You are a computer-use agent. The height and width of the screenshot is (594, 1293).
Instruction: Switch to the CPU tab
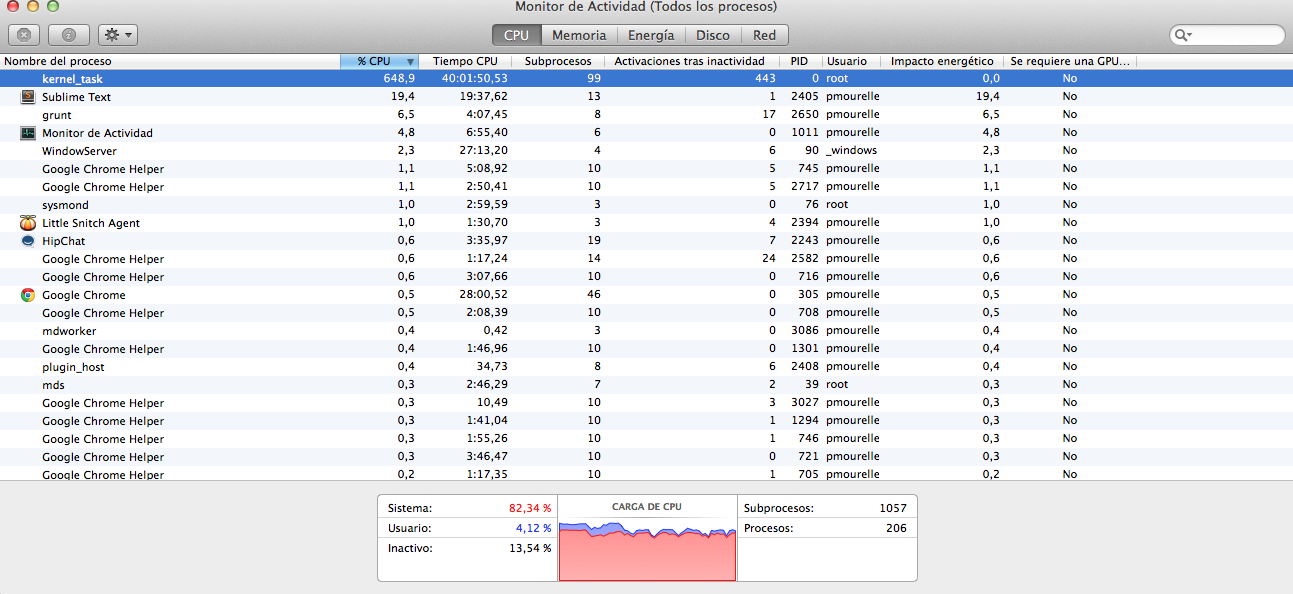516,35
